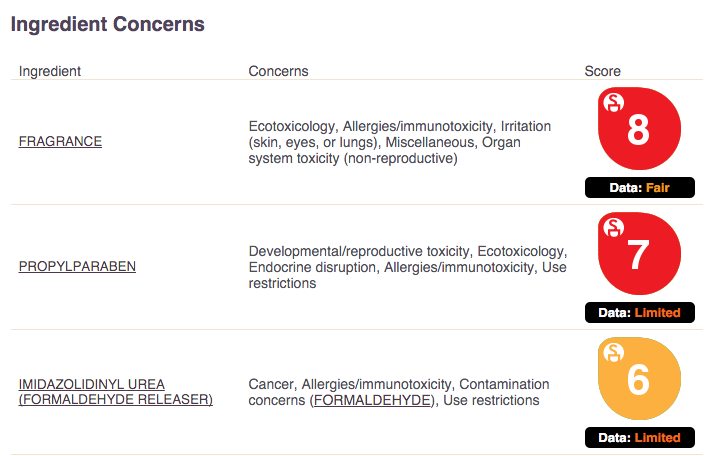Click the Data: Fair label
This screenshot has width=711, height=456.
639,188
